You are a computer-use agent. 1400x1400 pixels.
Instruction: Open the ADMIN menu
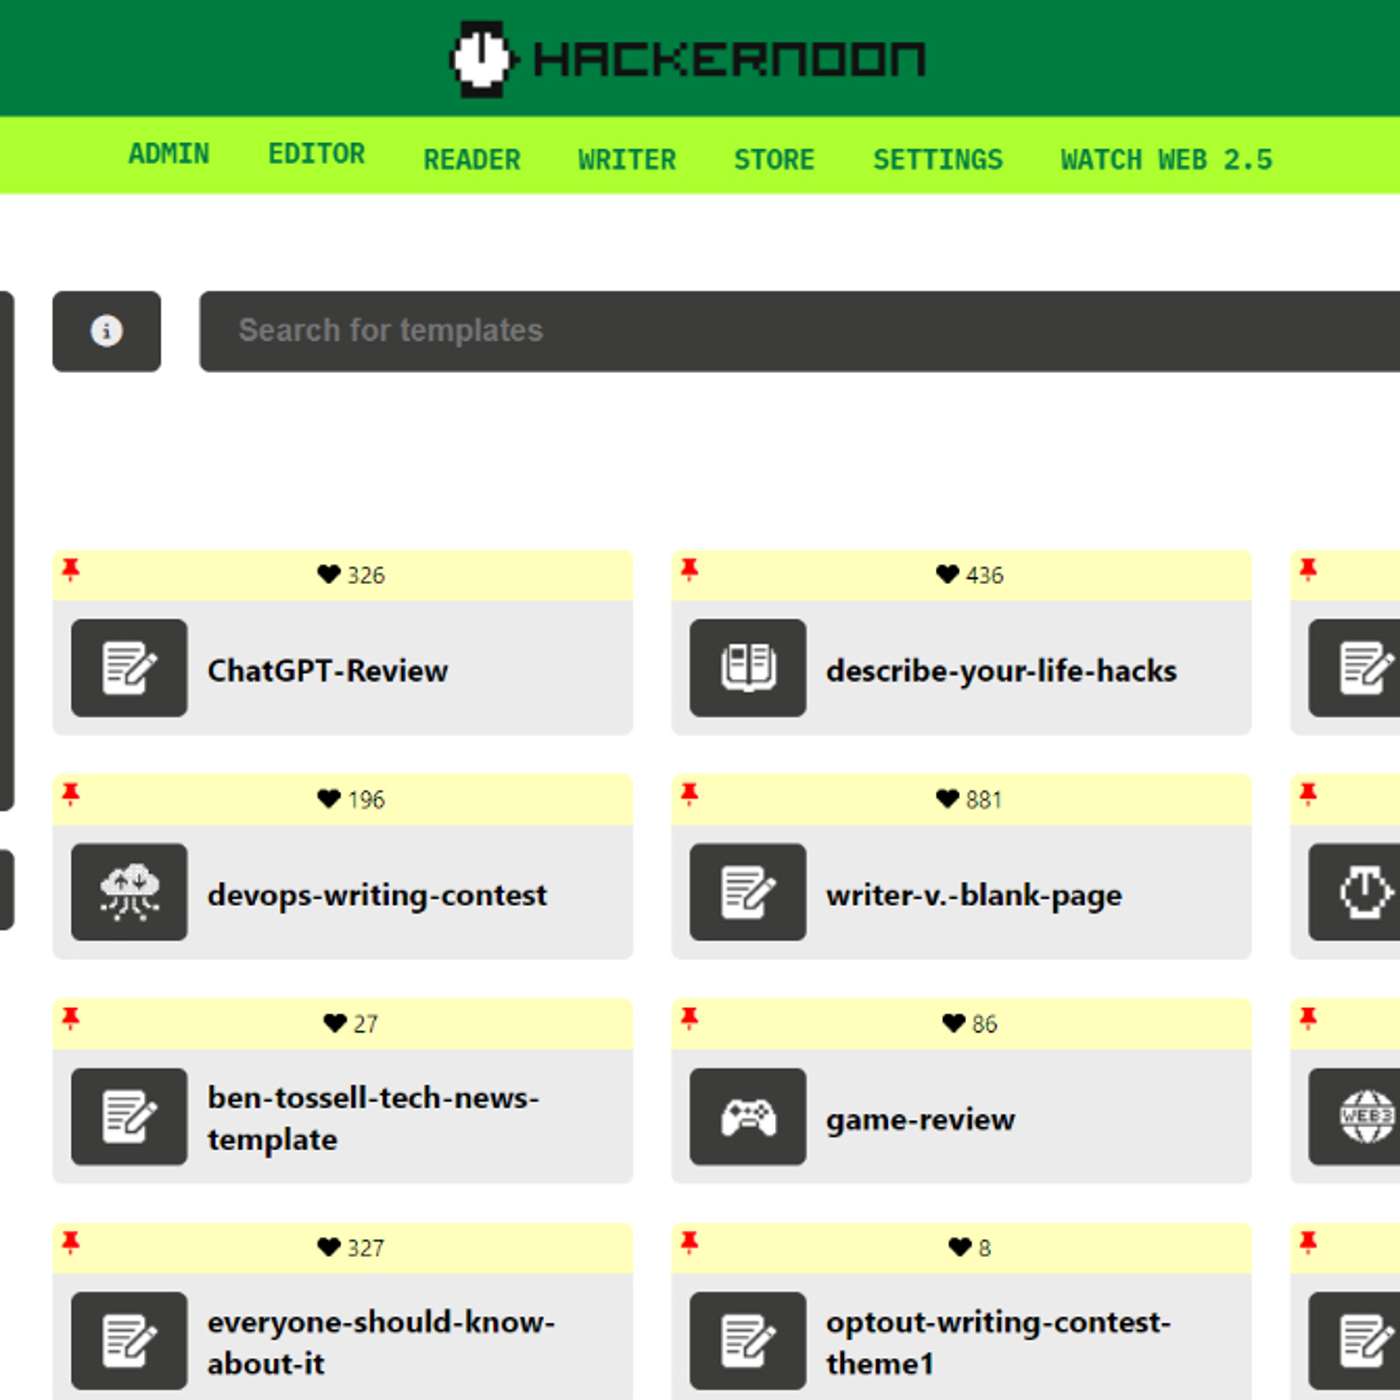pos(169,154)
